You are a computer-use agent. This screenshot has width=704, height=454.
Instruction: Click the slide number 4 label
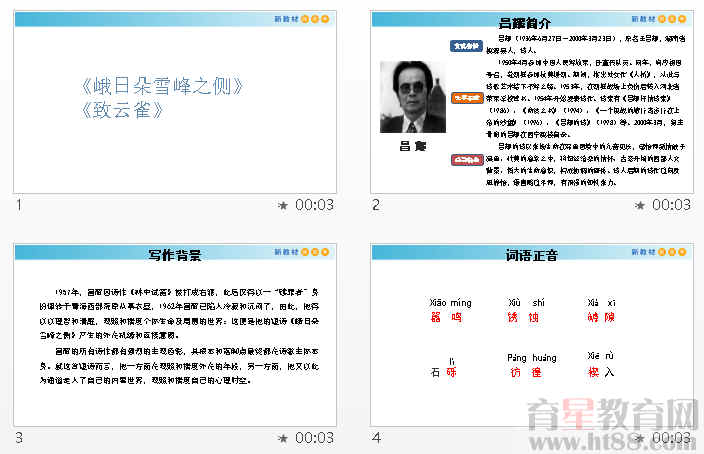click(376, 438)
